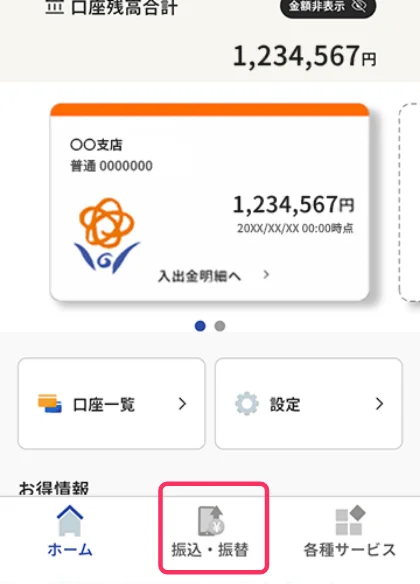Screen dimensions: 420x584
Task: Open the 各種サービス grid icon
Action: 350,520
